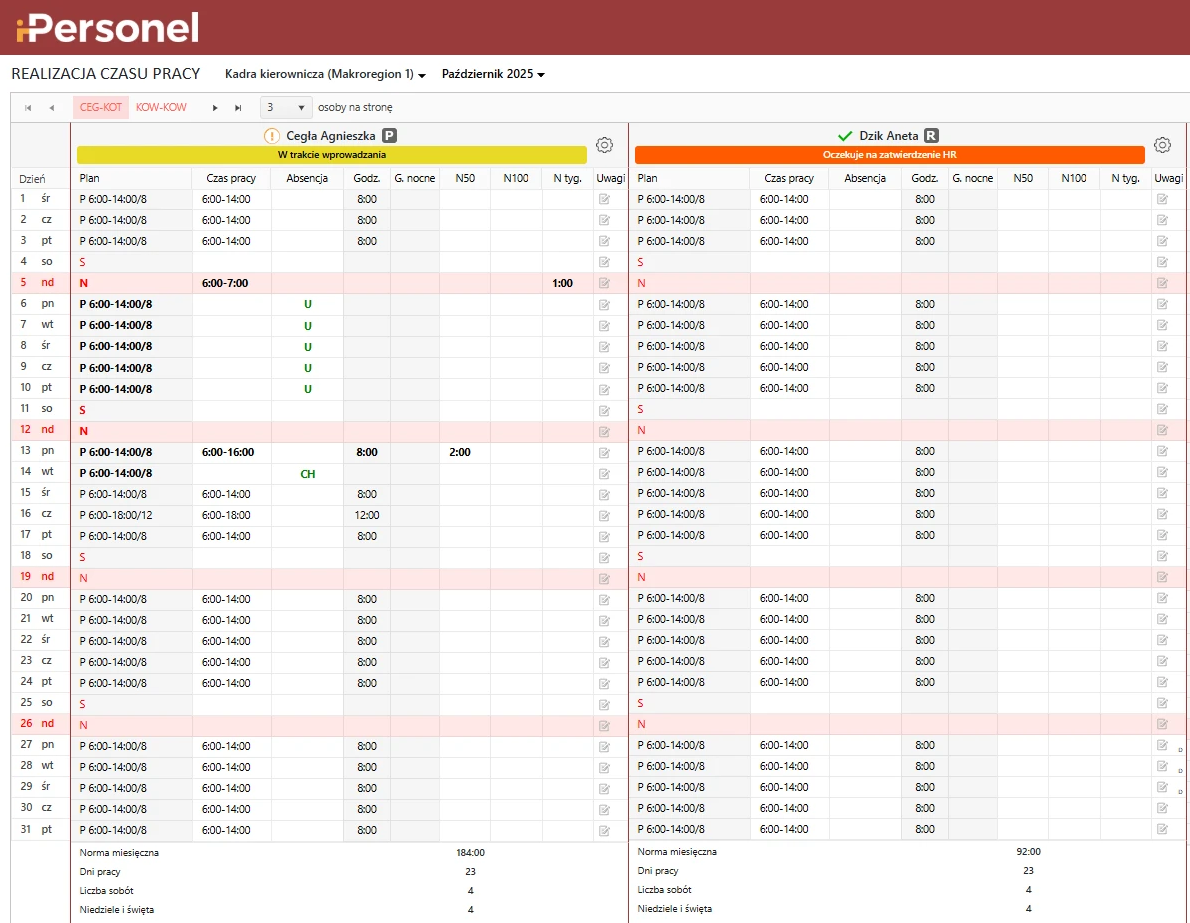The width and height of the screenshot is (1190, 923).
Task: Go to next page of employees
Action: (x=216, y=108)
